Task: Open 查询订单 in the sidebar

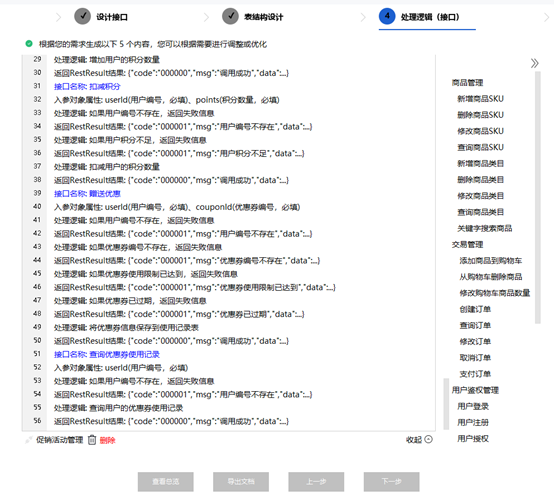Action: tap(475, 325)
